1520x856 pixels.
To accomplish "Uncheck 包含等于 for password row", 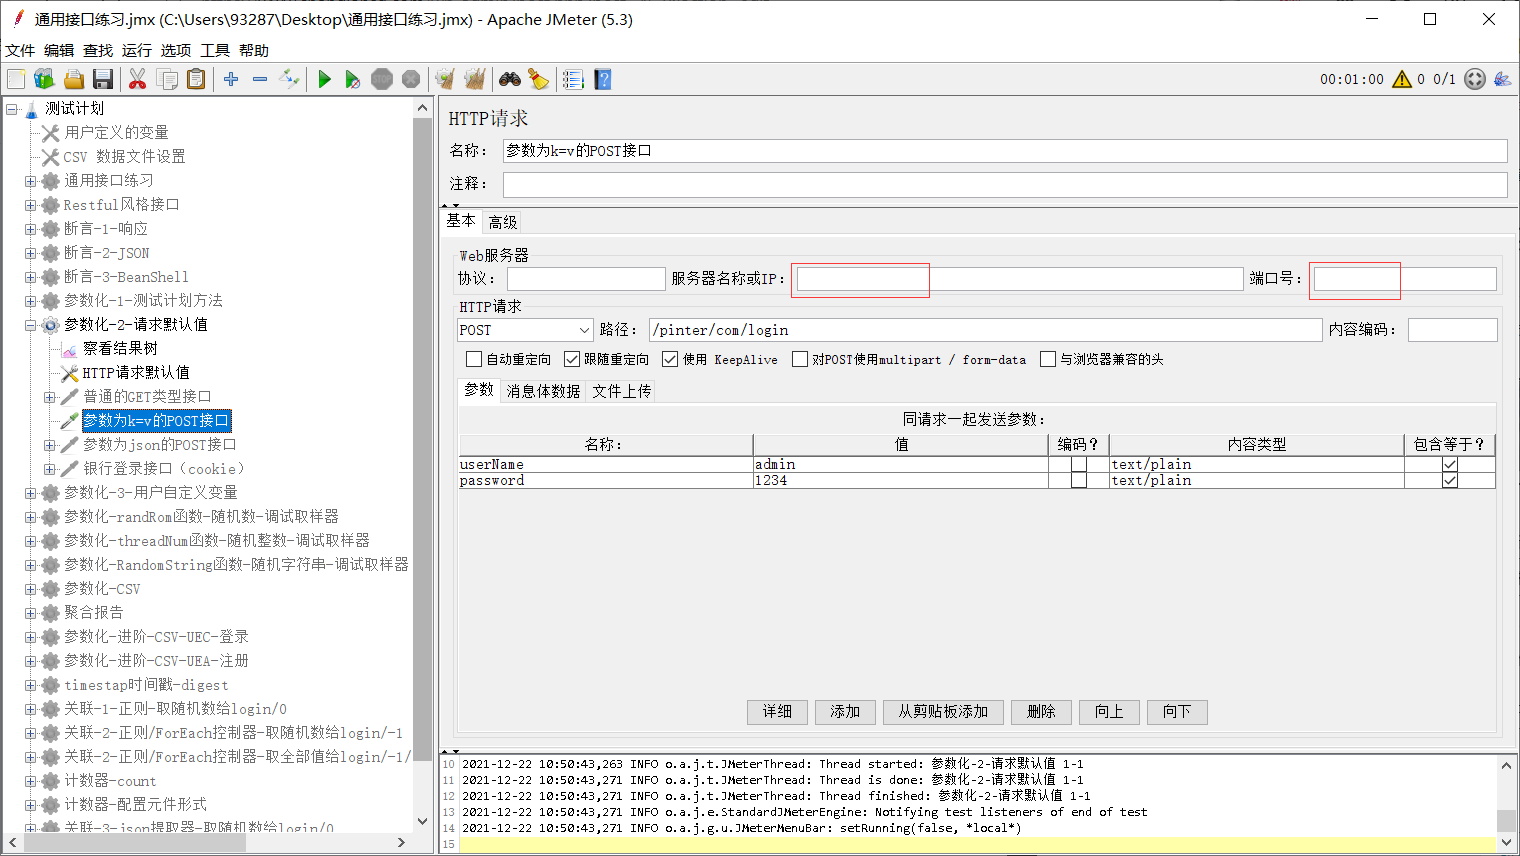I will coord(1450,481).
